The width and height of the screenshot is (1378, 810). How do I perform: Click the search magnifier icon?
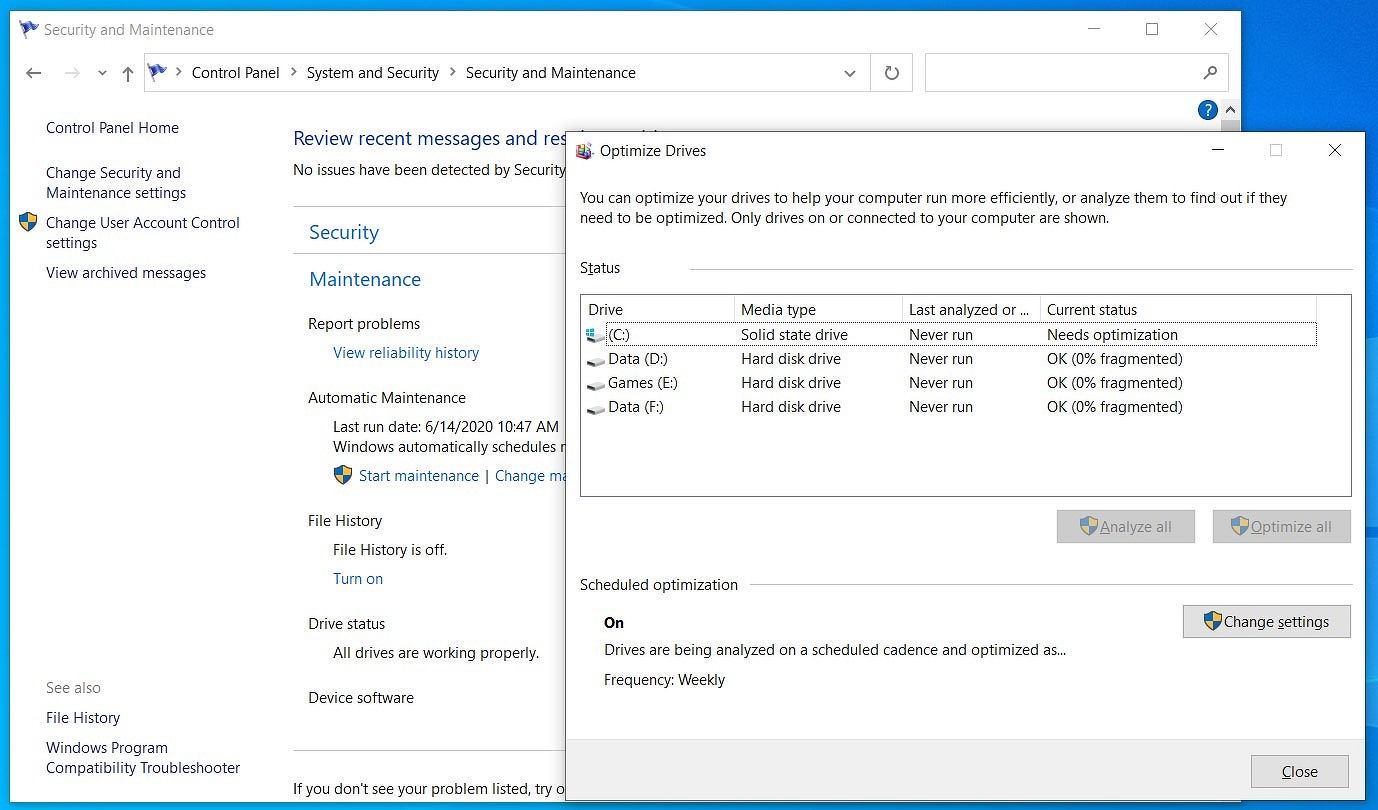[x=1210, y=73]
